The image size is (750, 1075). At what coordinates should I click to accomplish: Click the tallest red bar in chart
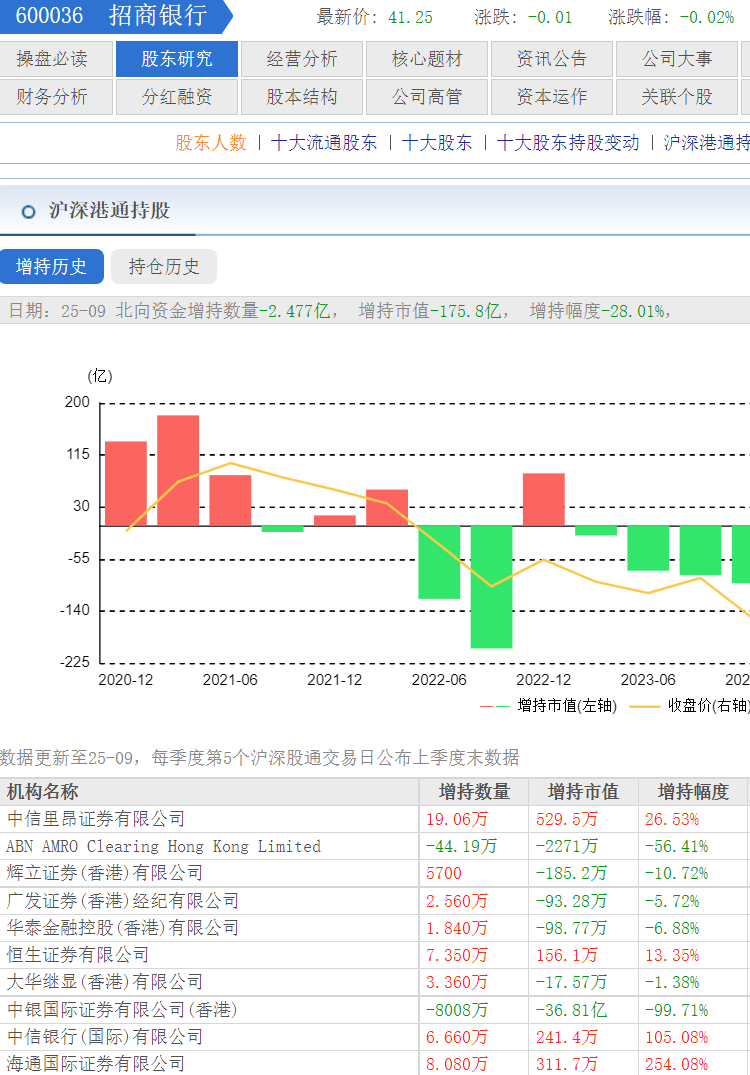tap(178, 470)
